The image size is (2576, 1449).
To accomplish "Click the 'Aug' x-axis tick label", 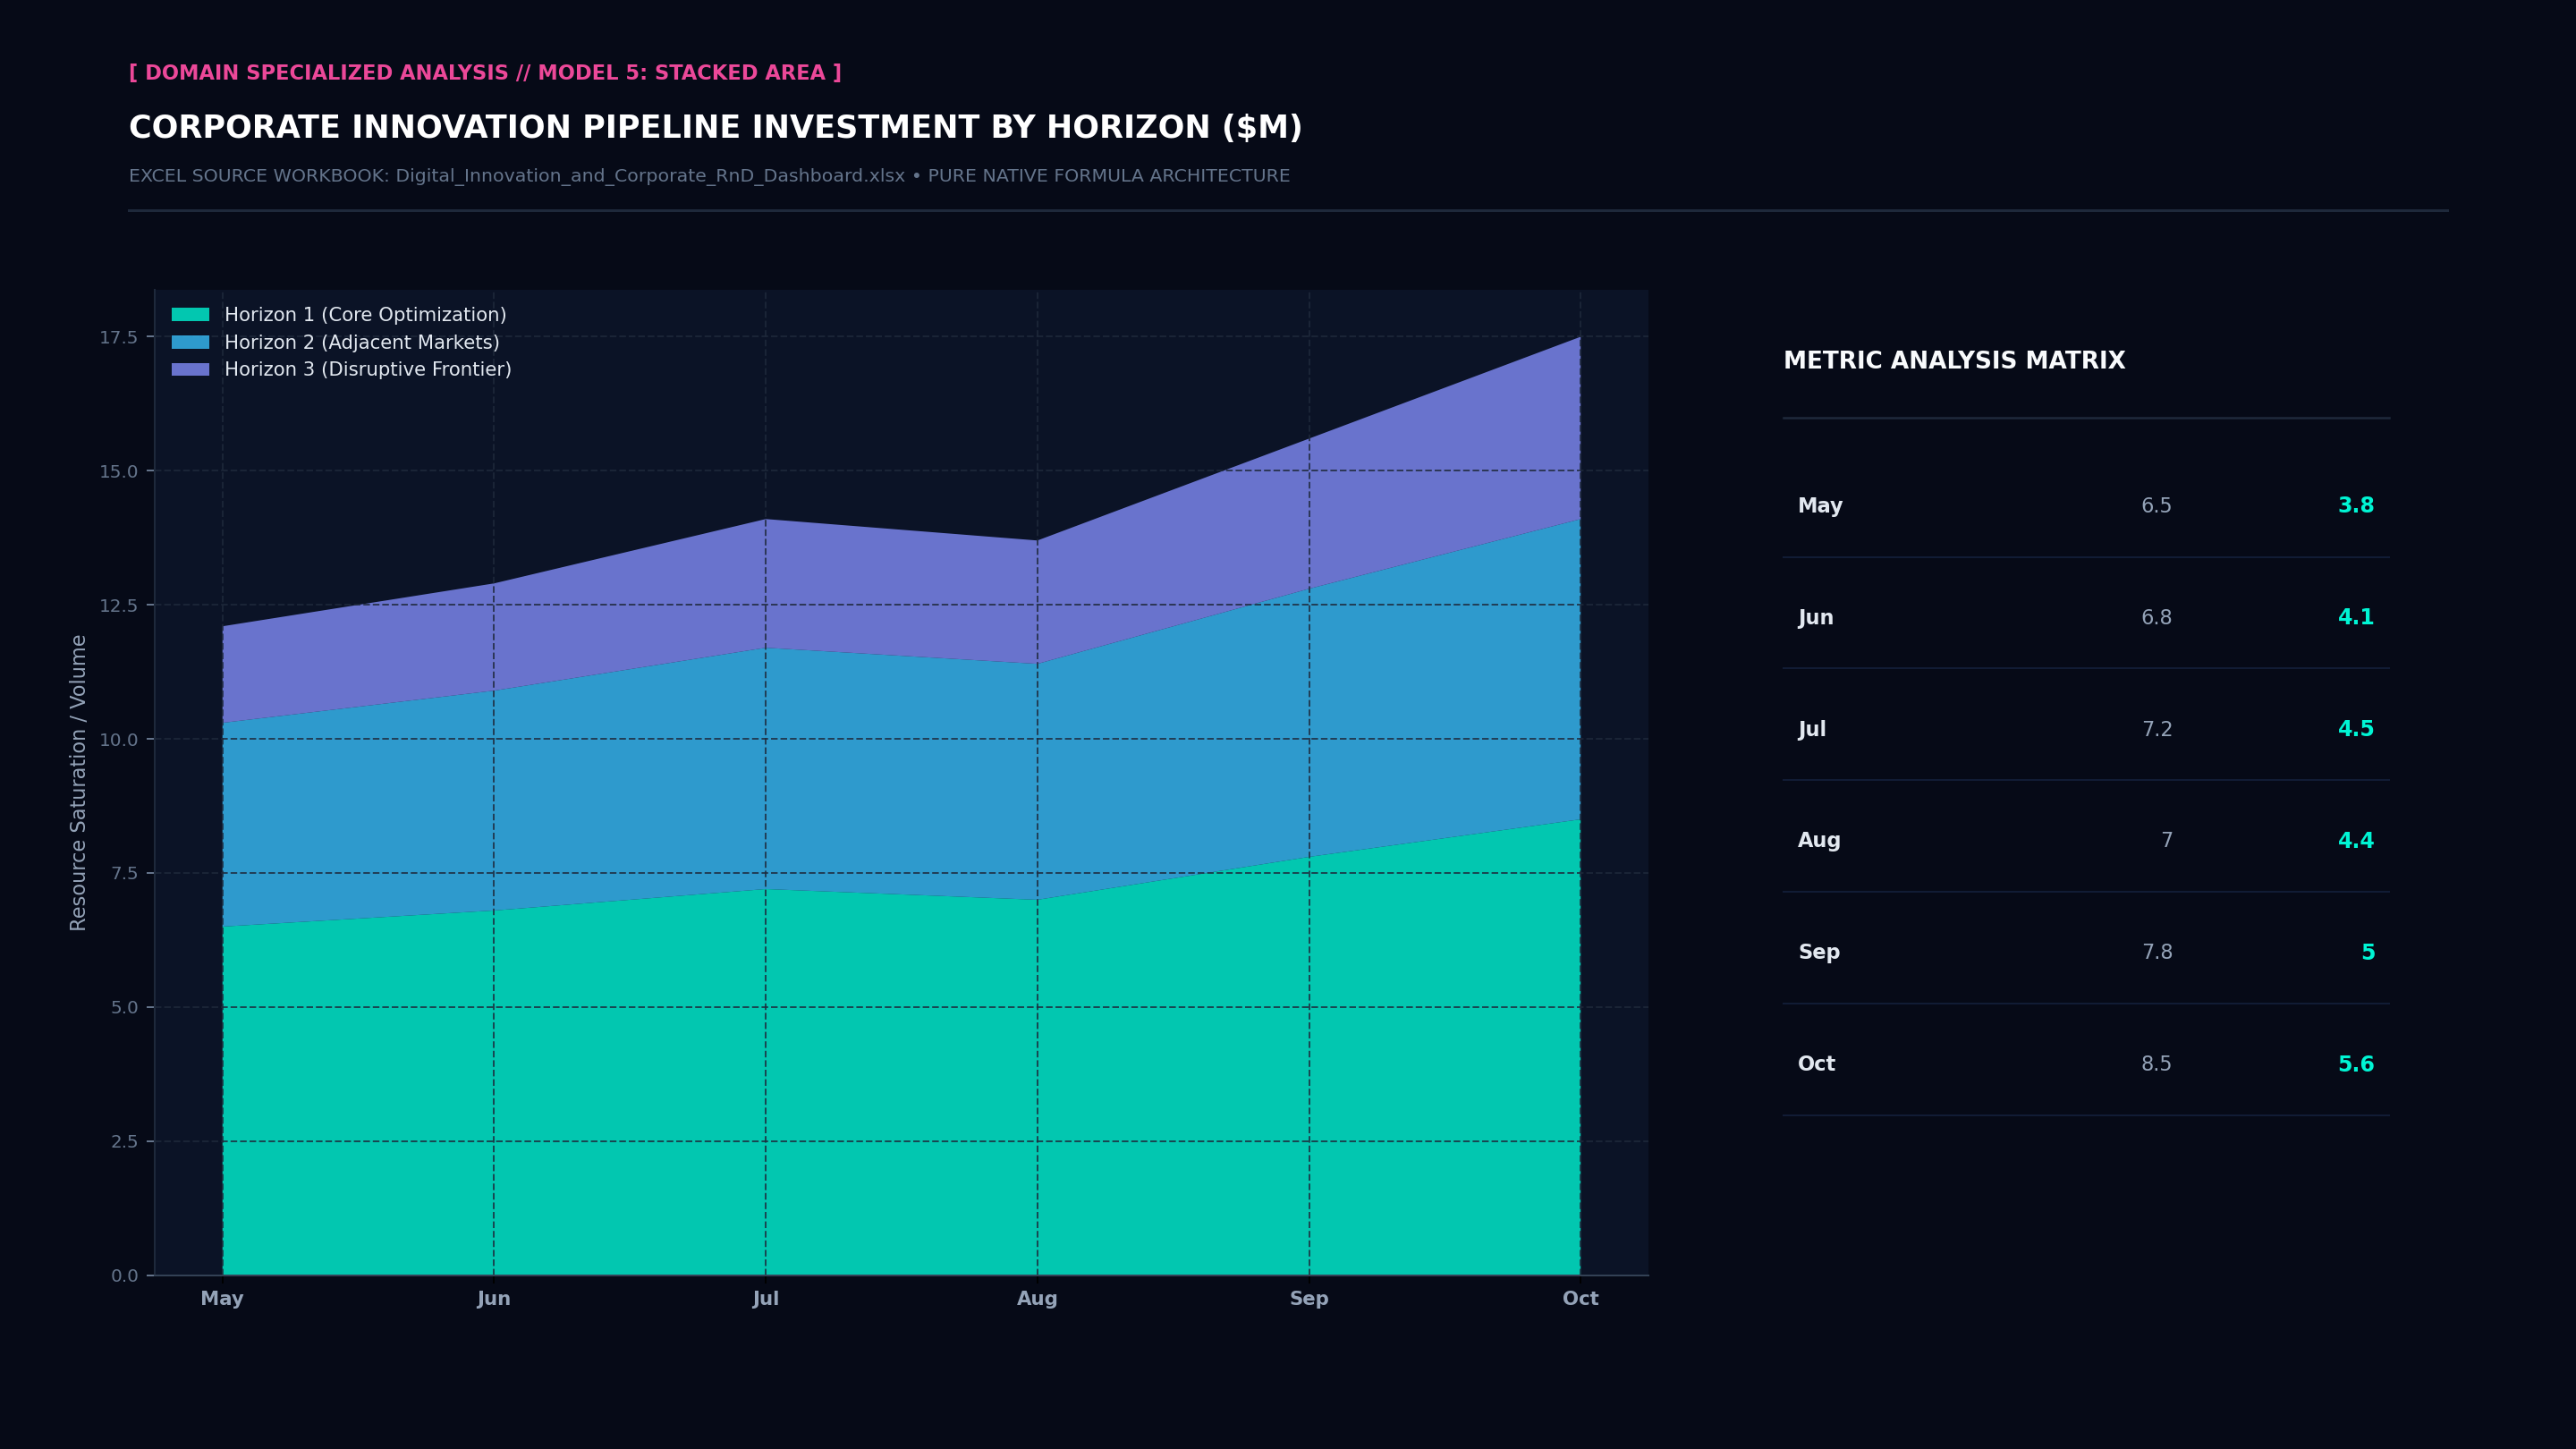I will 1037,1299.
